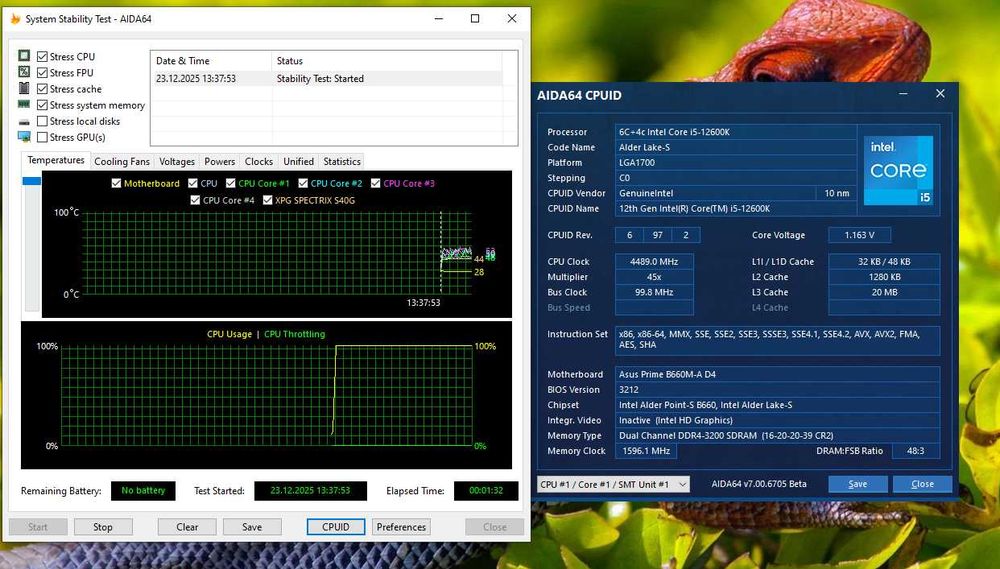
Task: Click Save in AIDA64 CPUID window
Action: tap(858, 484)
